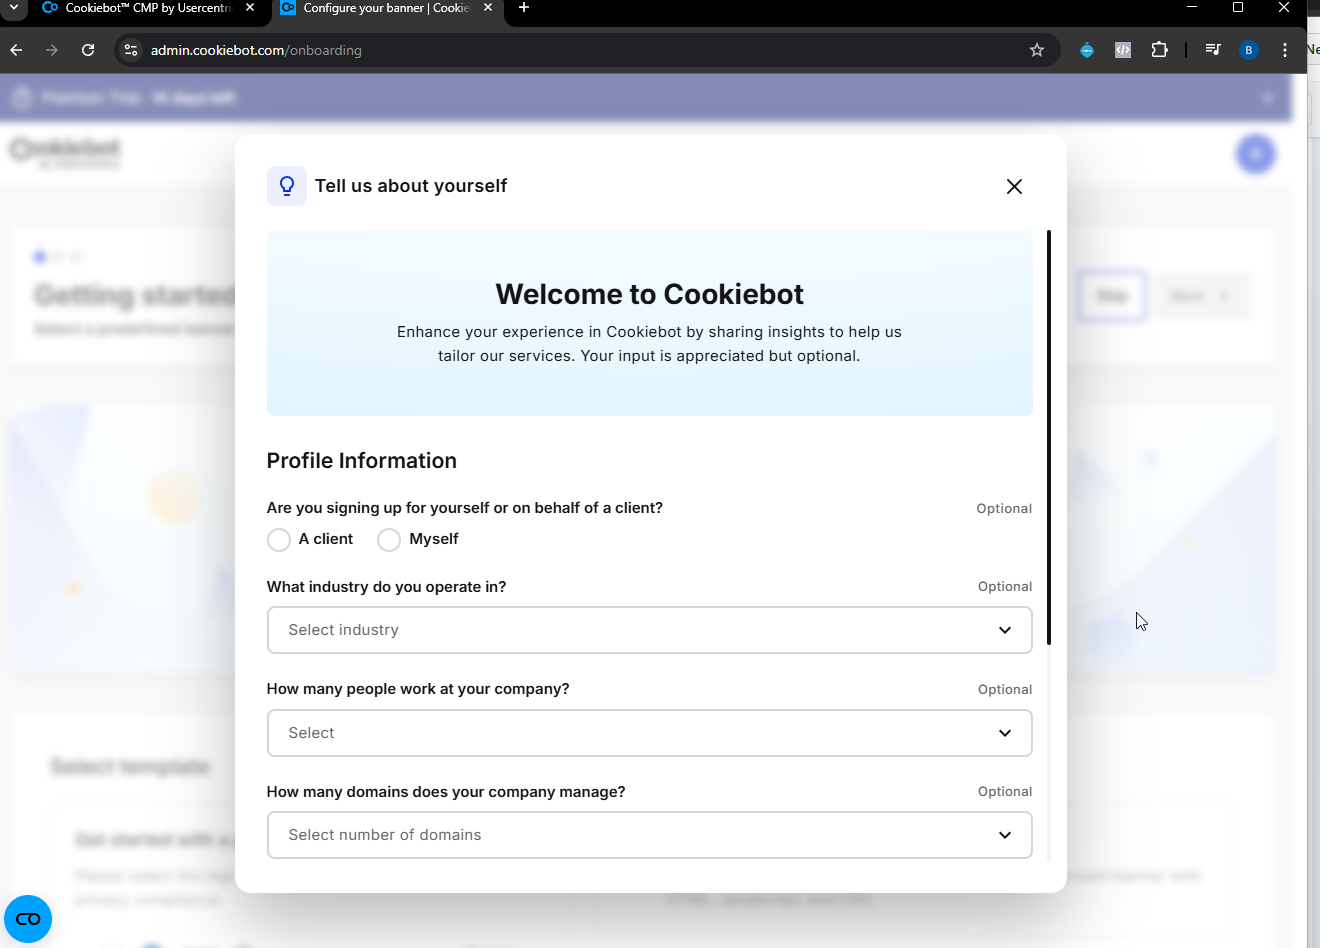Go back to the previous page

point(16,50)
